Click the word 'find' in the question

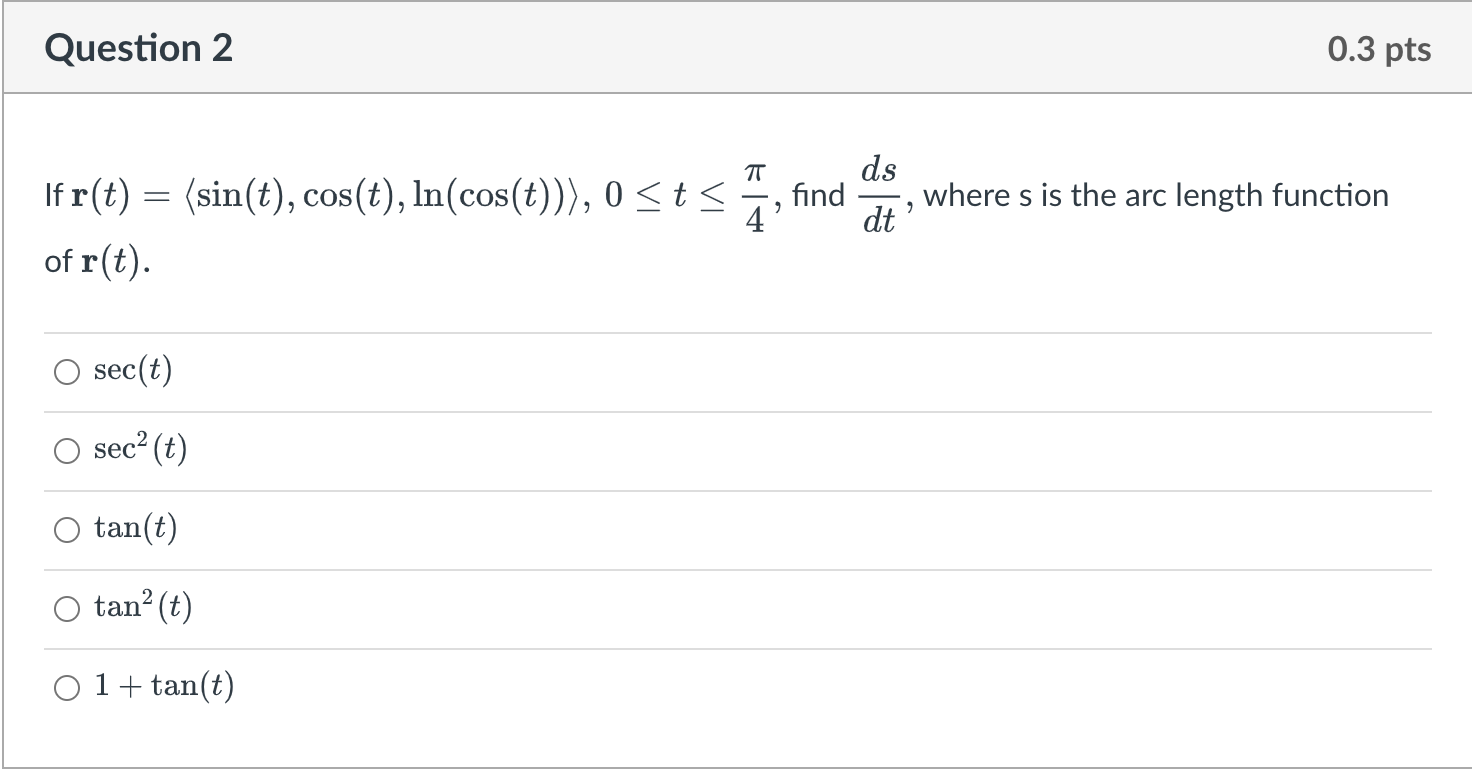click(x=818, y=195)
